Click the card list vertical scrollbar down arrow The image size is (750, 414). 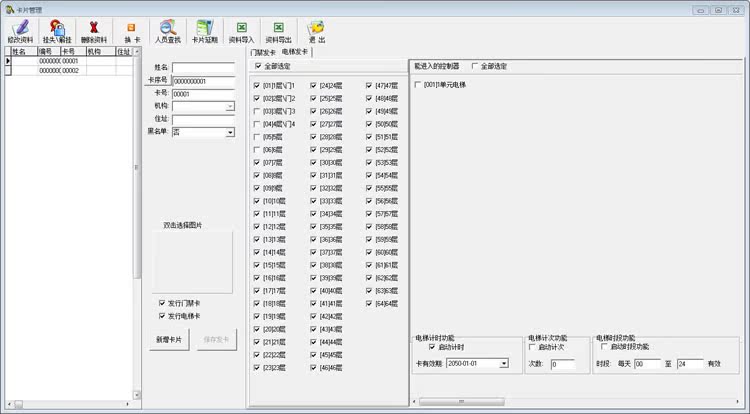(137, 395)
